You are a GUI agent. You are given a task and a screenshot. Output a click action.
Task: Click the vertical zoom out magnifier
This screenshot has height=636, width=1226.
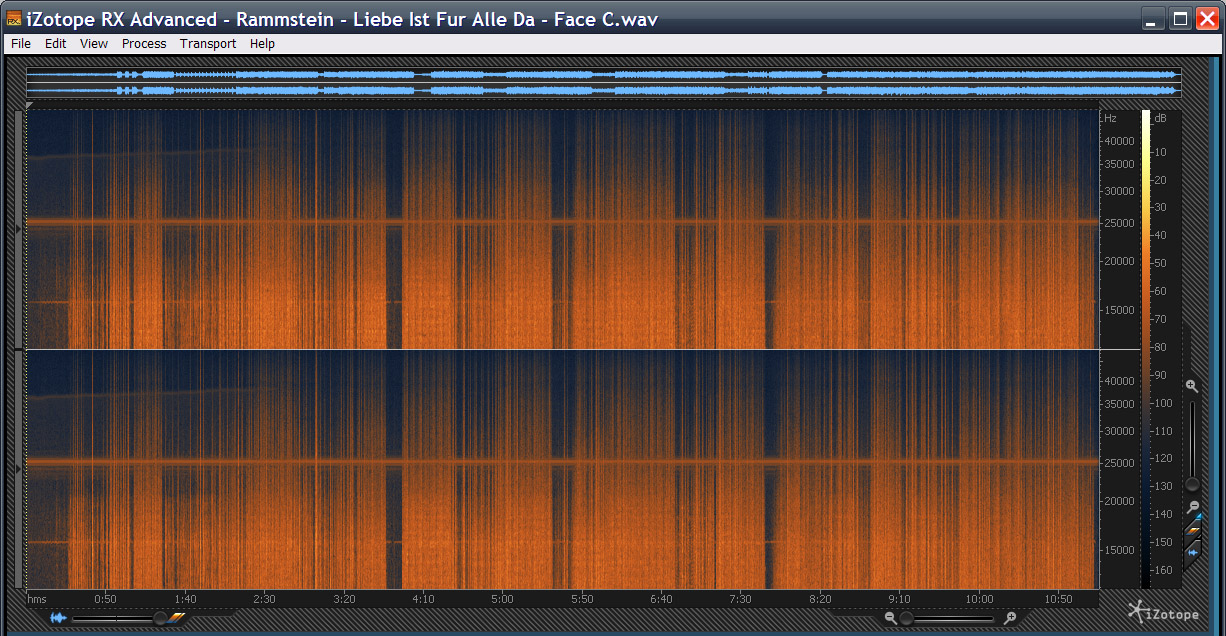[x=1191, y=508]
